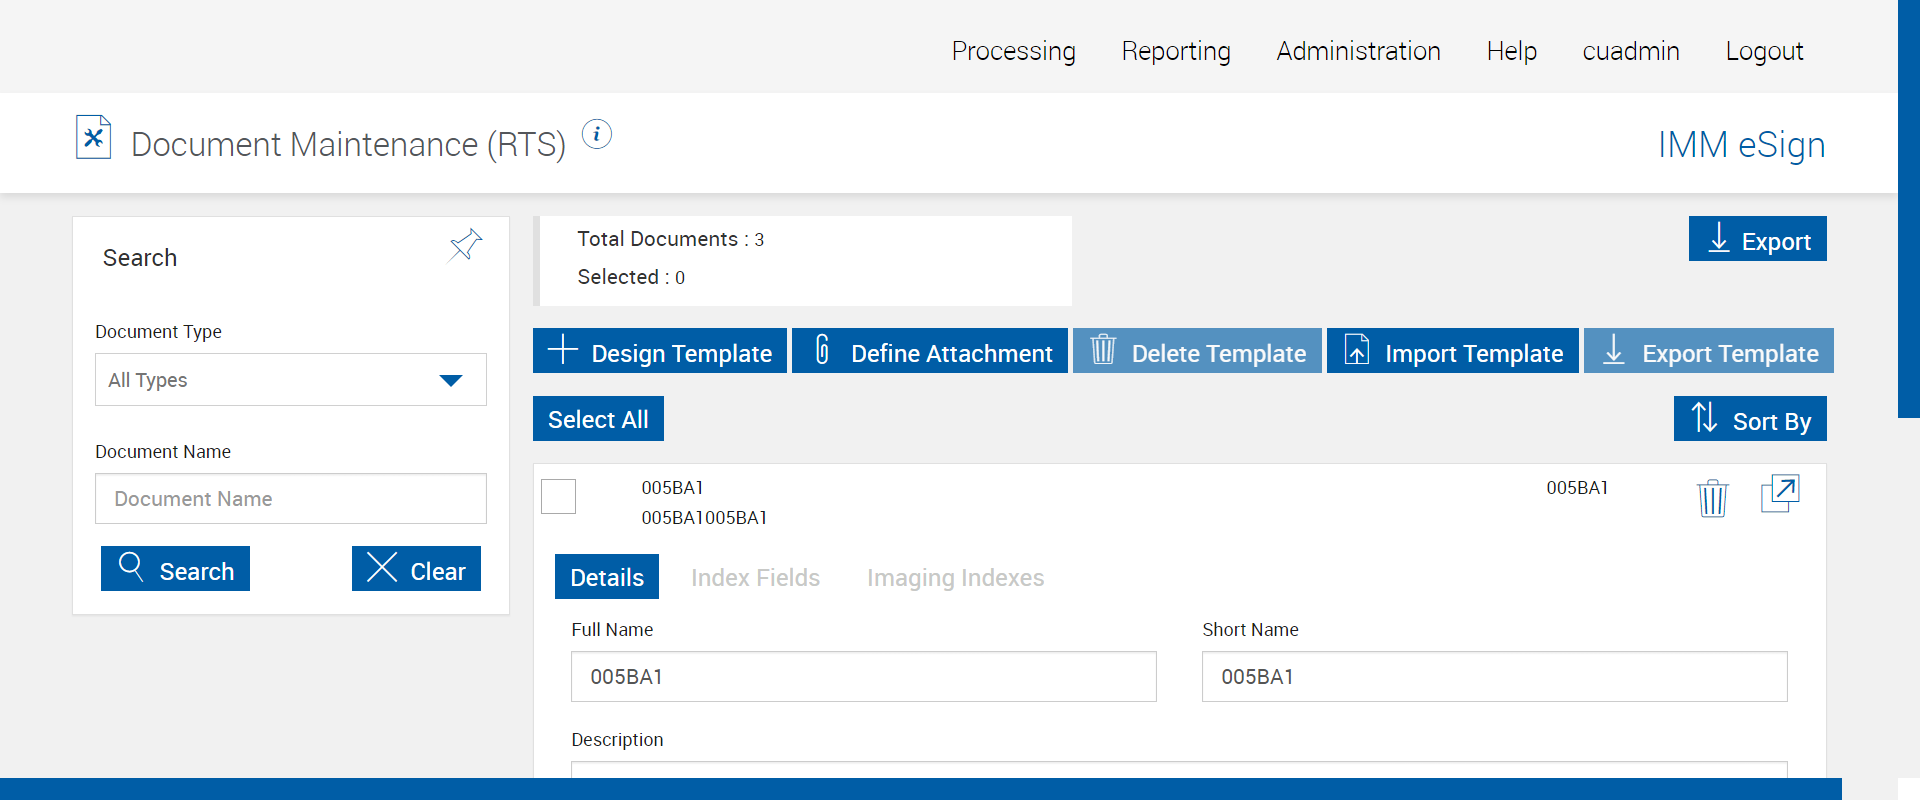Viewport: 1920px width, 800px height.
Task: Click the Logout link
Action: (x=1764, y=51)
